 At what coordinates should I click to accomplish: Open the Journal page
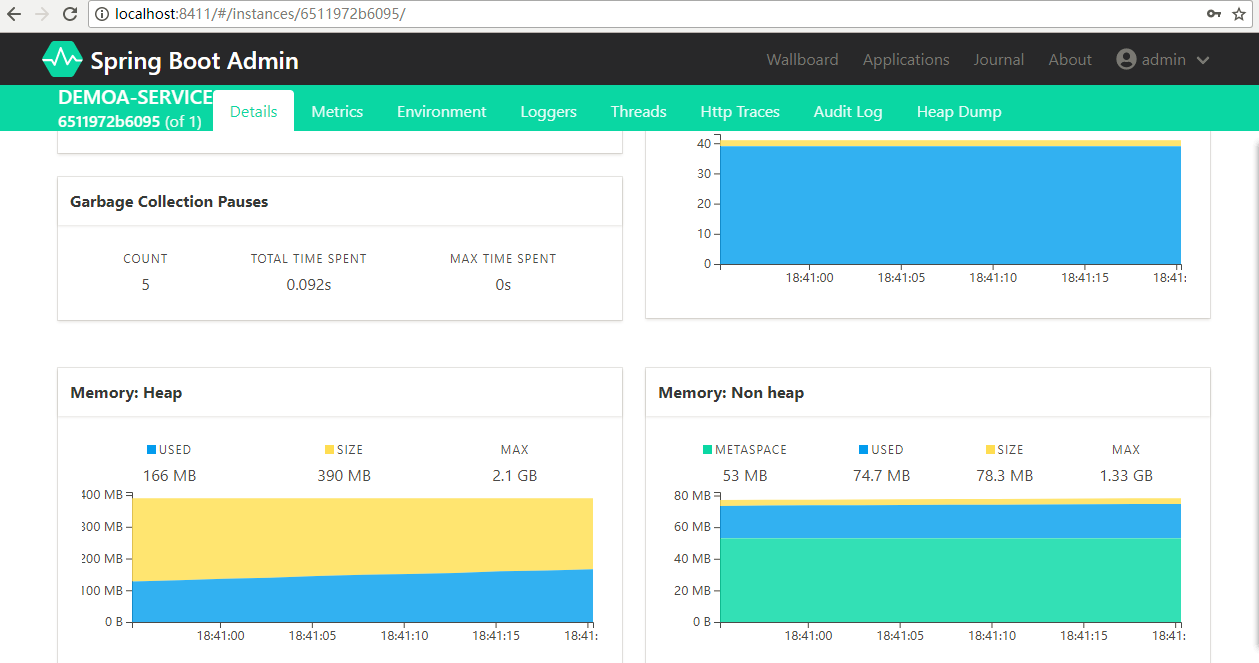click(999, 59)
